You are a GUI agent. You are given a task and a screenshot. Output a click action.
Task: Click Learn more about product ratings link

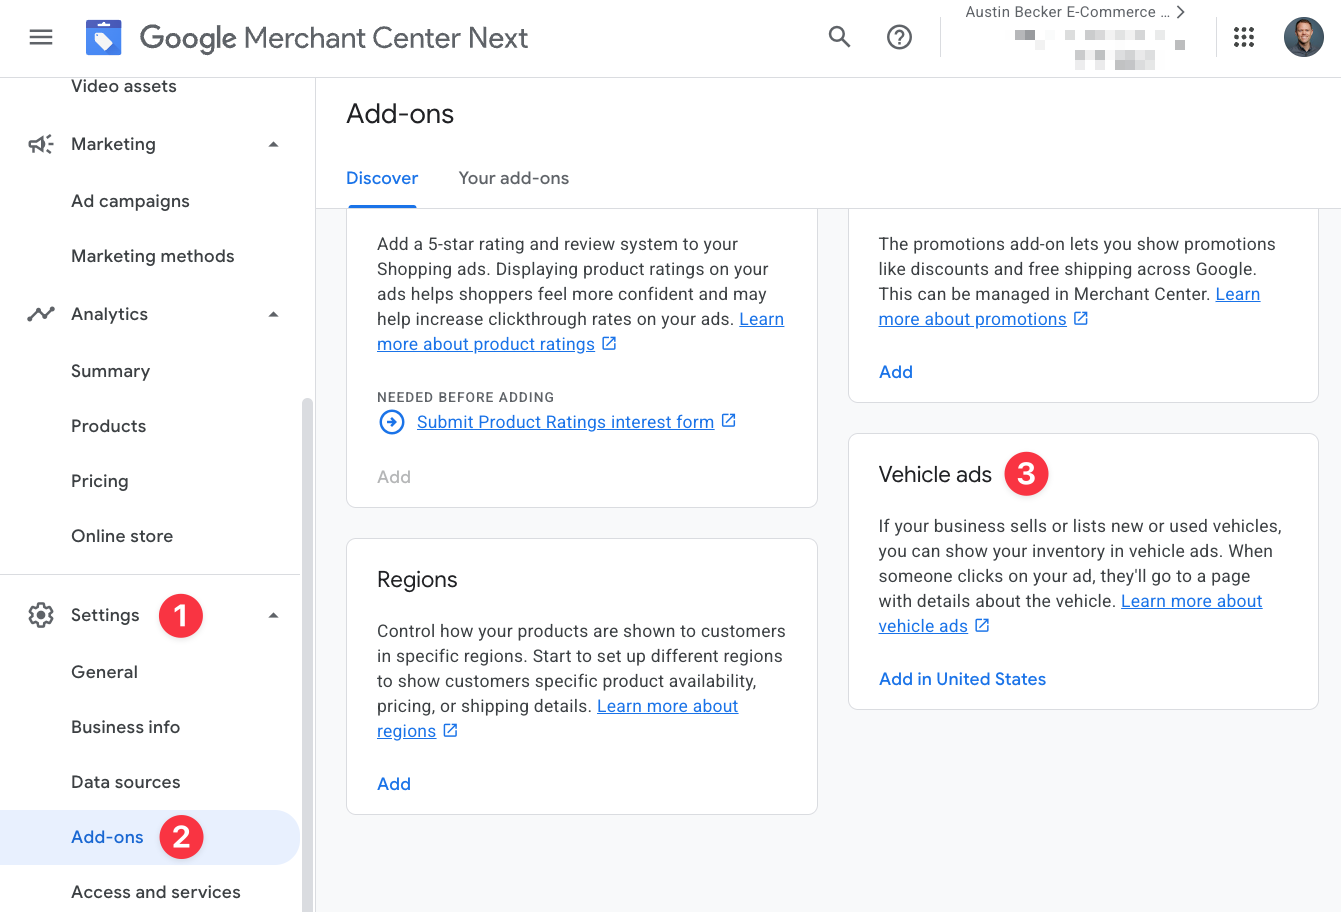pyautogui.click(x=486, y=344)
